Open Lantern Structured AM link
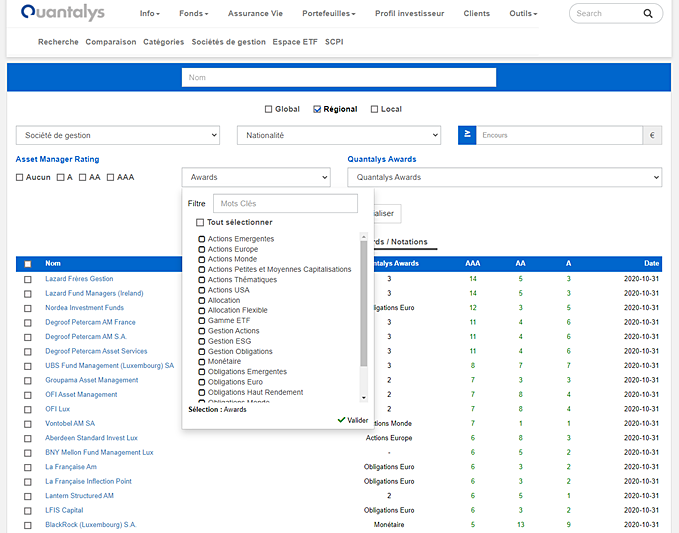This screenshot has width=679, height=533. pyautogui.click(x=79, y=496)
